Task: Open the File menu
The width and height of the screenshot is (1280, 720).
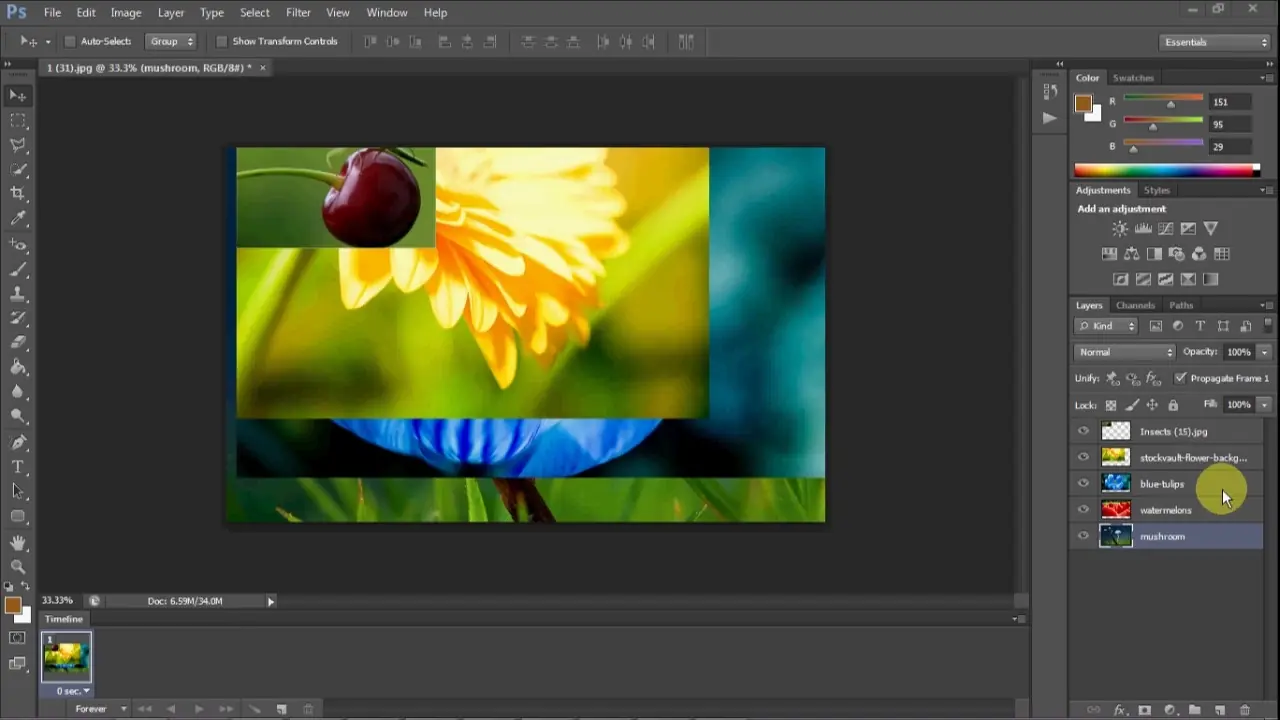Action: click(x=52, y=13)
